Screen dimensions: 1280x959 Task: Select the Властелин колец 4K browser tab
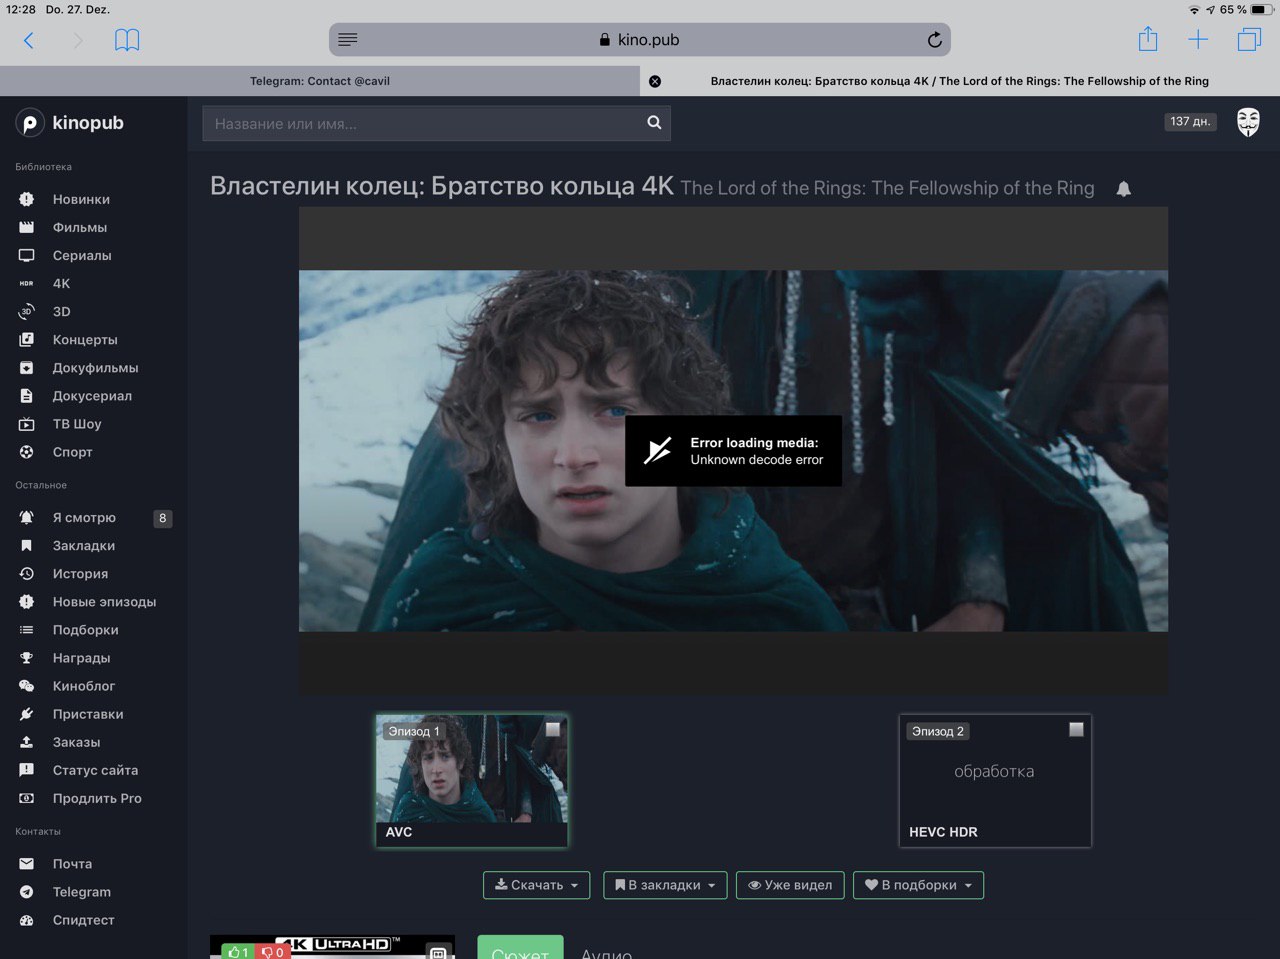point(960,81)
